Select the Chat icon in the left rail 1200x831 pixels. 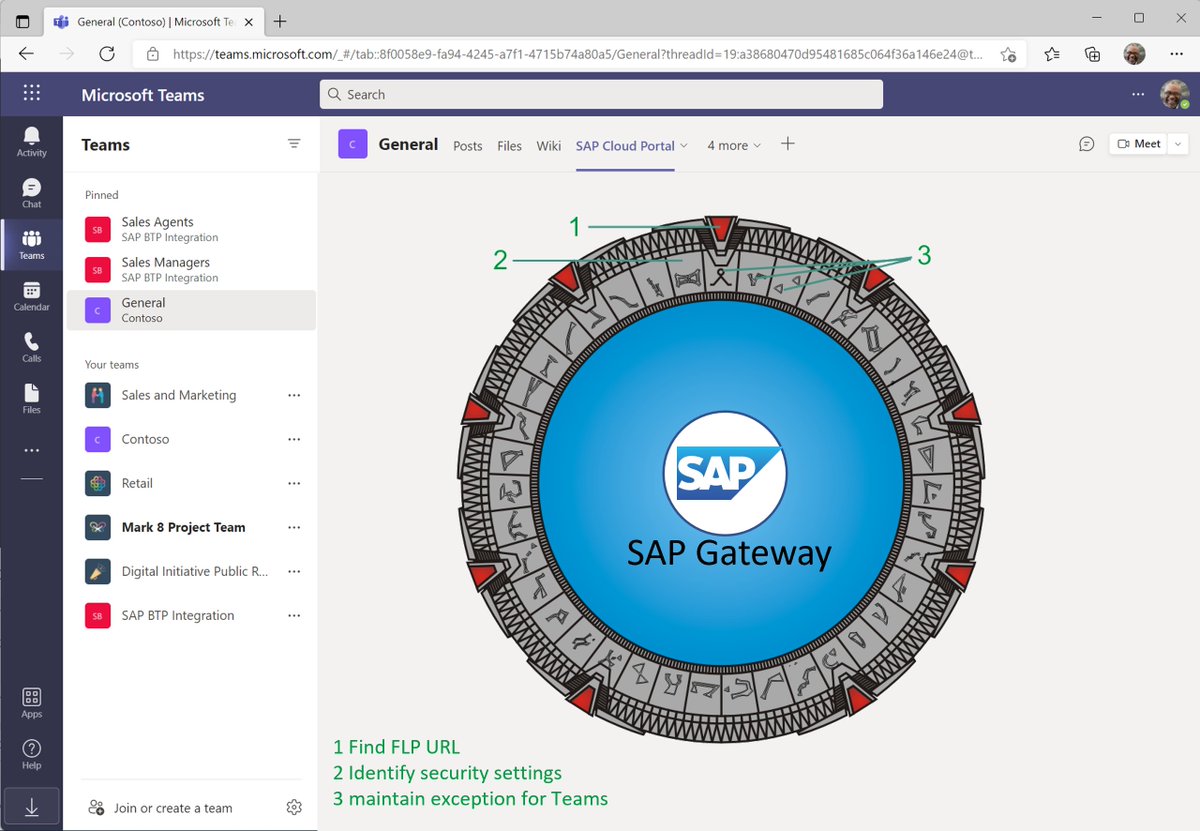click(x=31, y=188)
